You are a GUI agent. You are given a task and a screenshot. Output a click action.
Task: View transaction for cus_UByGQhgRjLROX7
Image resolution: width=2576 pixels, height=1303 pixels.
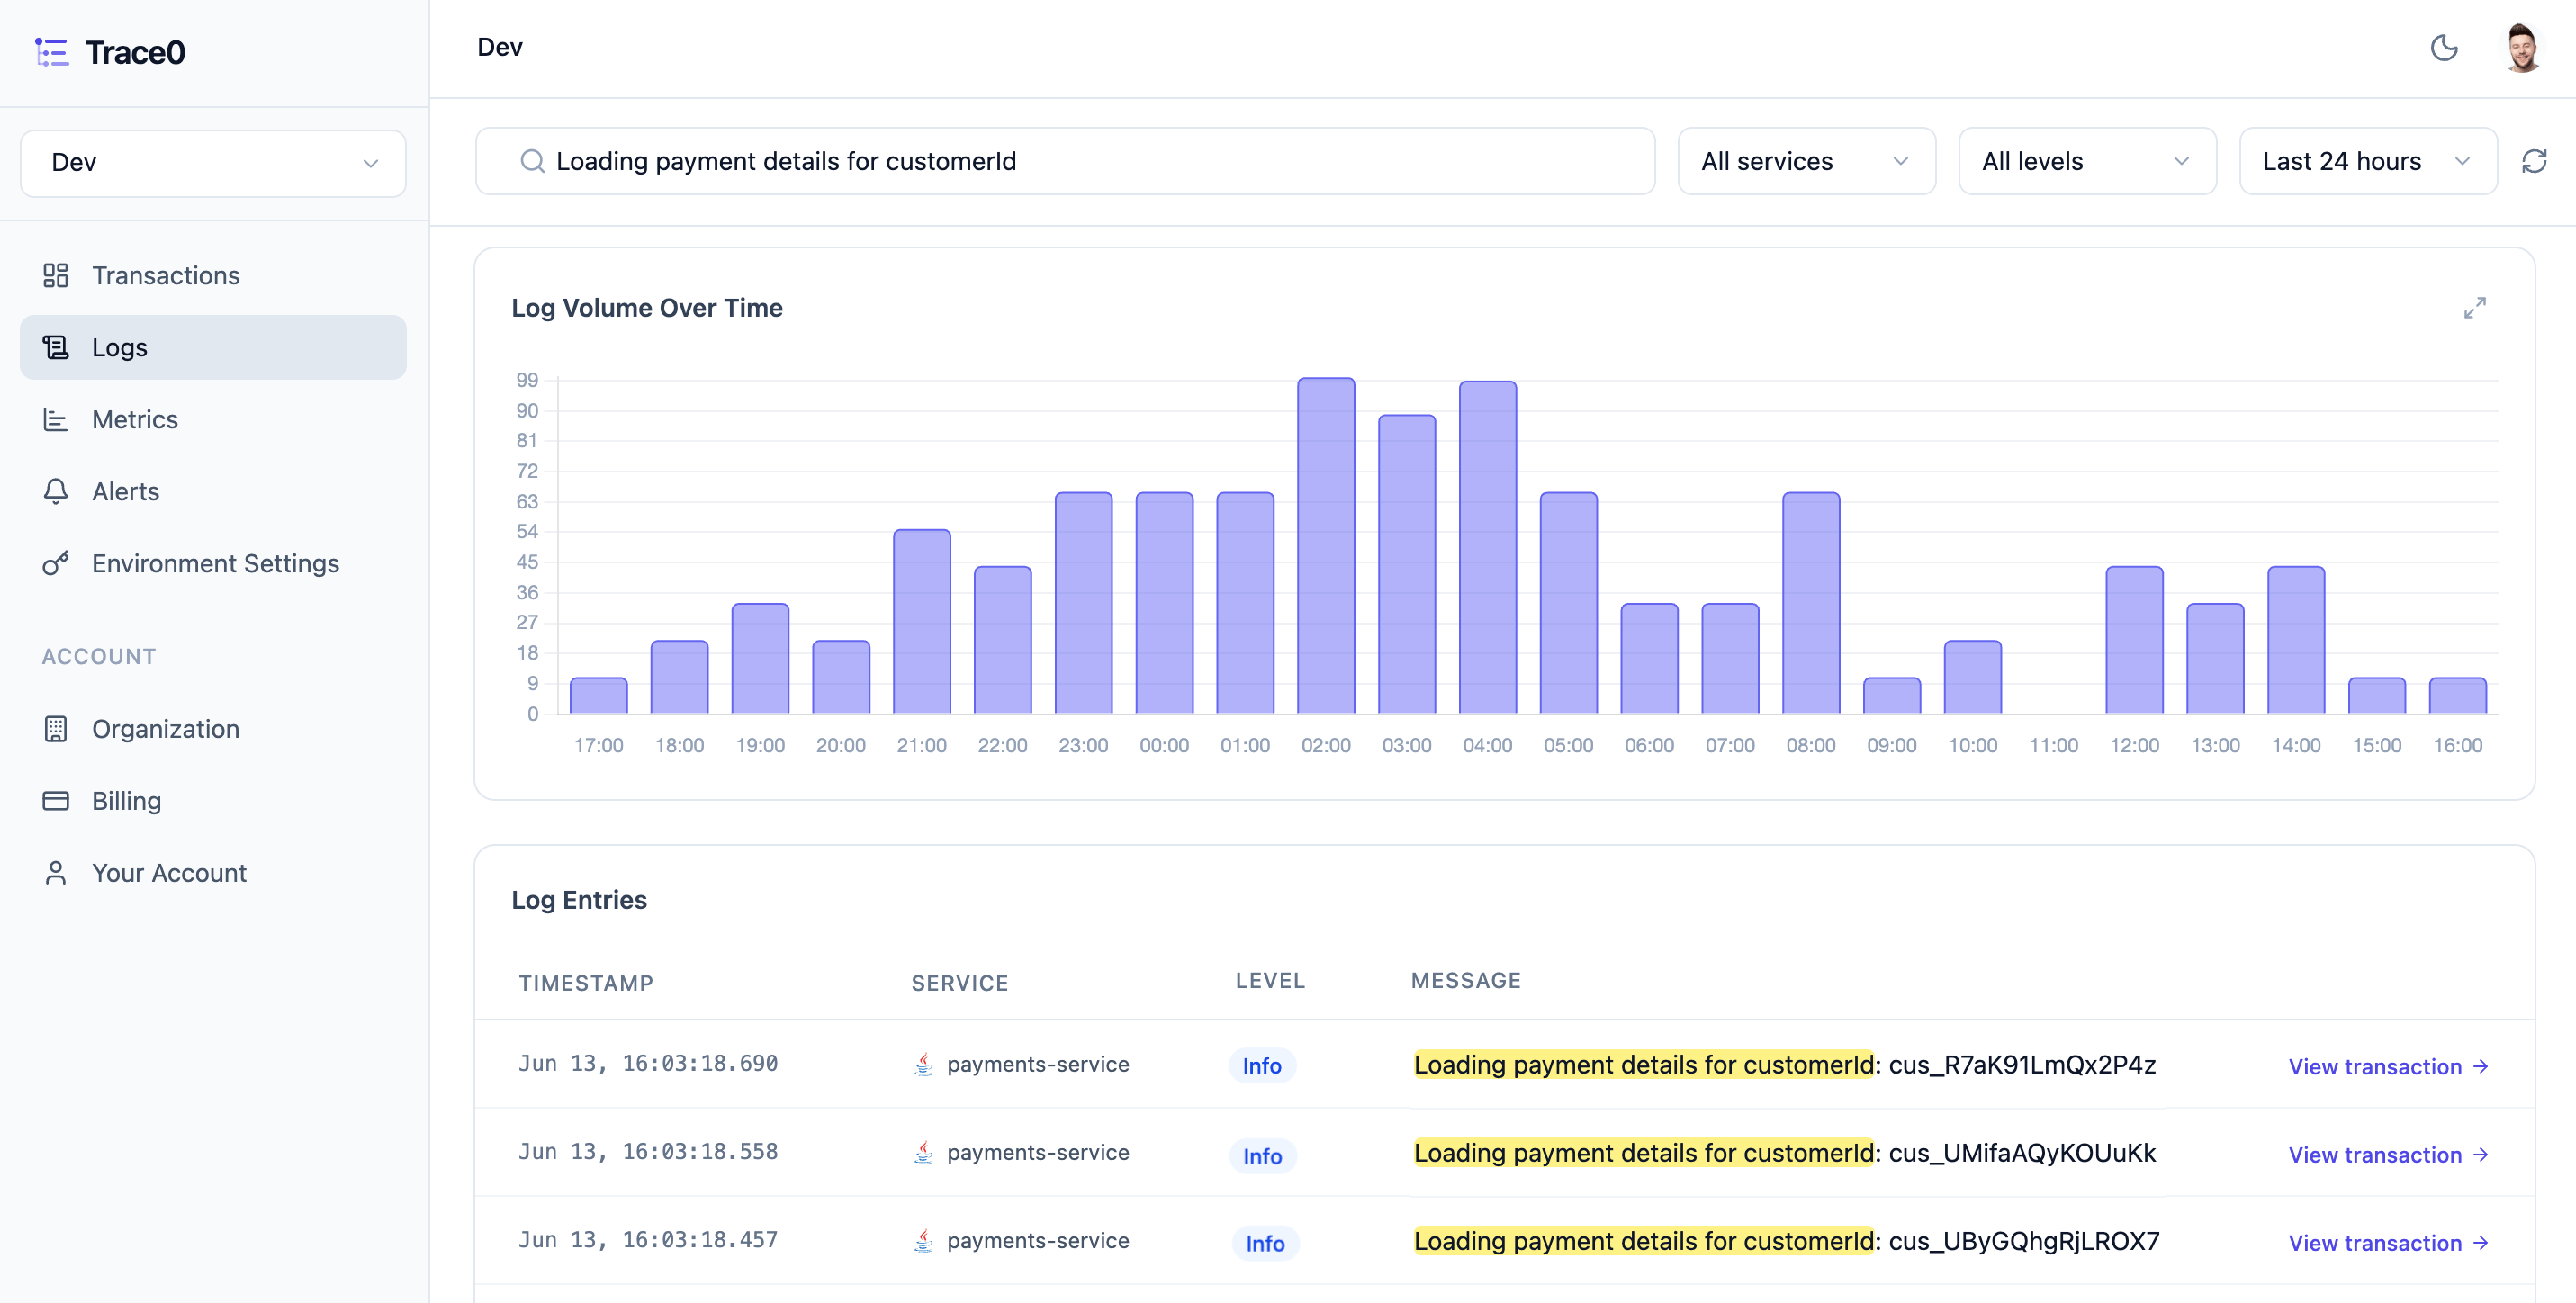pyautogui.click(x=2388, y=1242)
